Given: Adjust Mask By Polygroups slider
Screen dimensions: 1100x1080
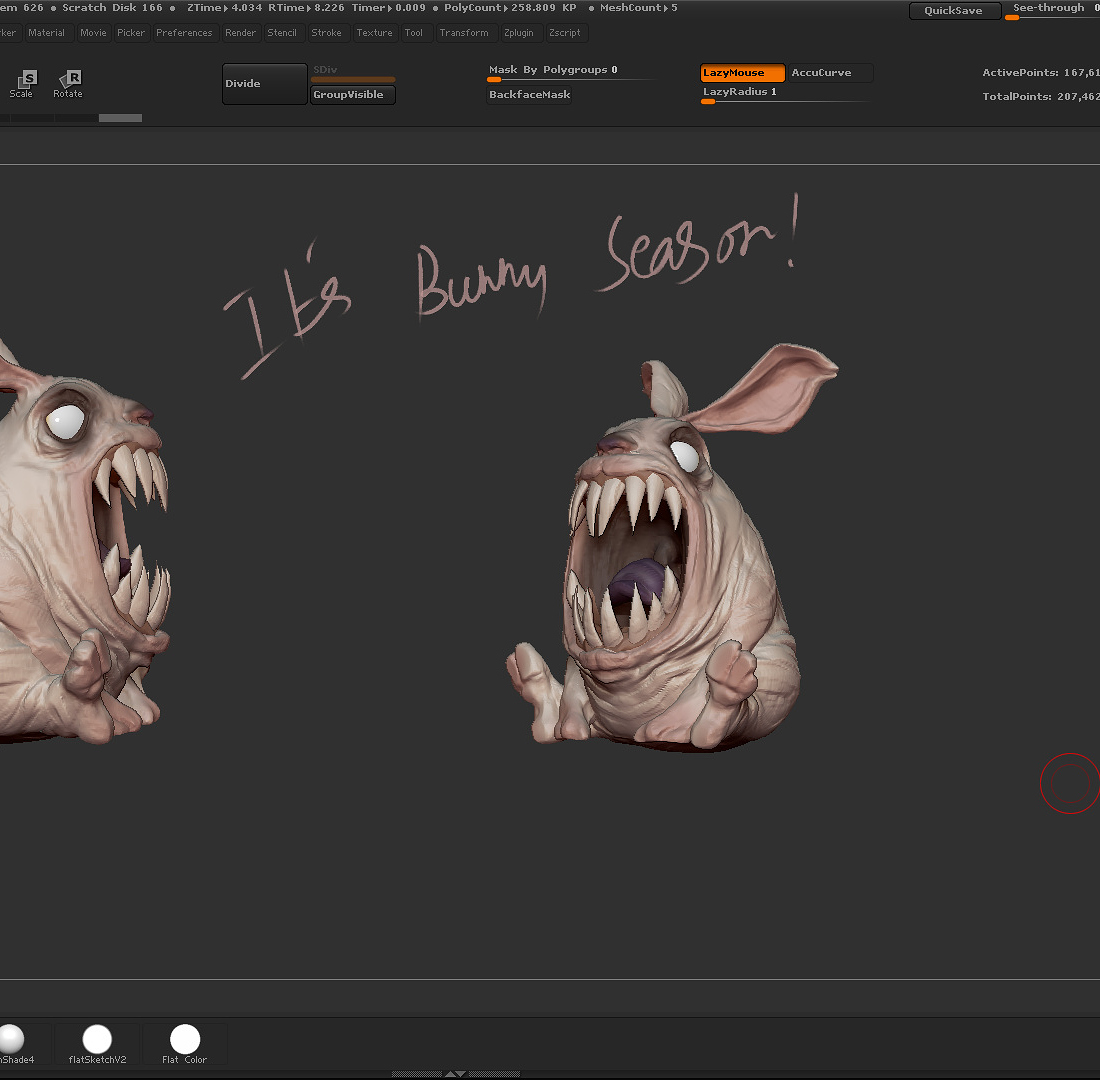Looking at the screenshot, I should (572, 72).
